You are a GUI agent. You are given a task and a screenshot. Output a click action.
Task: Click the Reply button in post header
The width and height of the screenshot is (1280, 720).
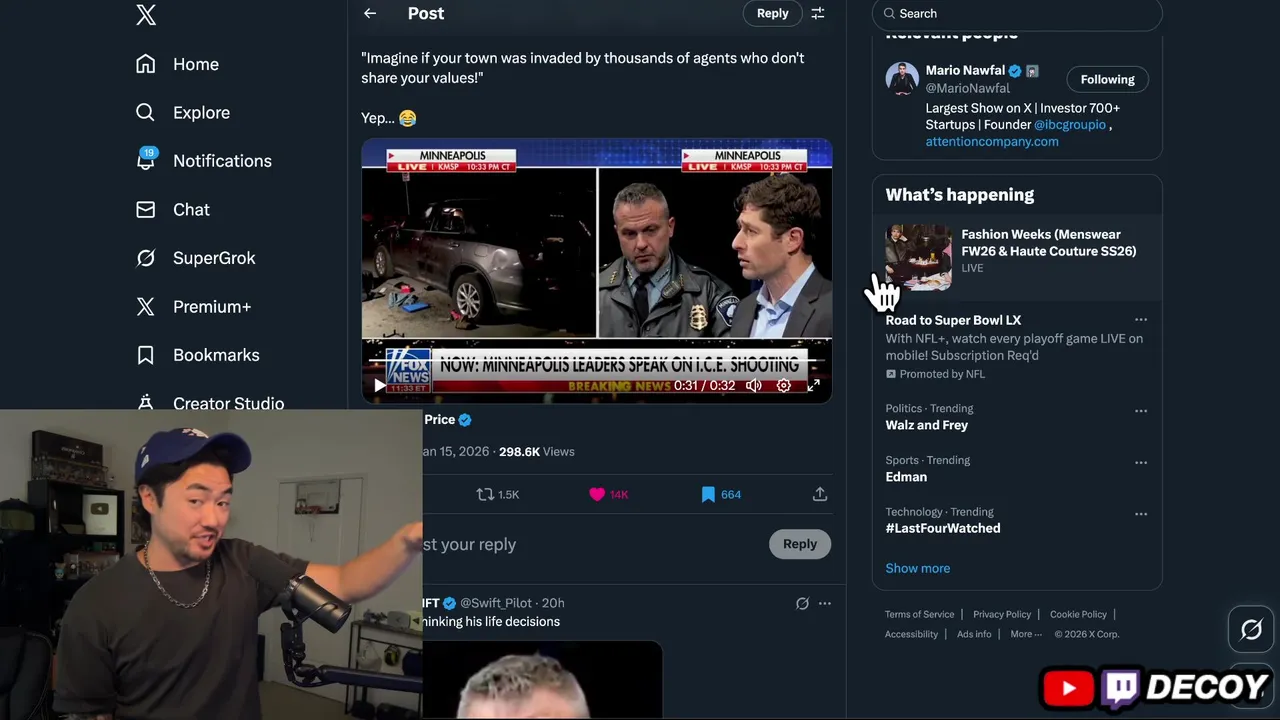point(772,13)
